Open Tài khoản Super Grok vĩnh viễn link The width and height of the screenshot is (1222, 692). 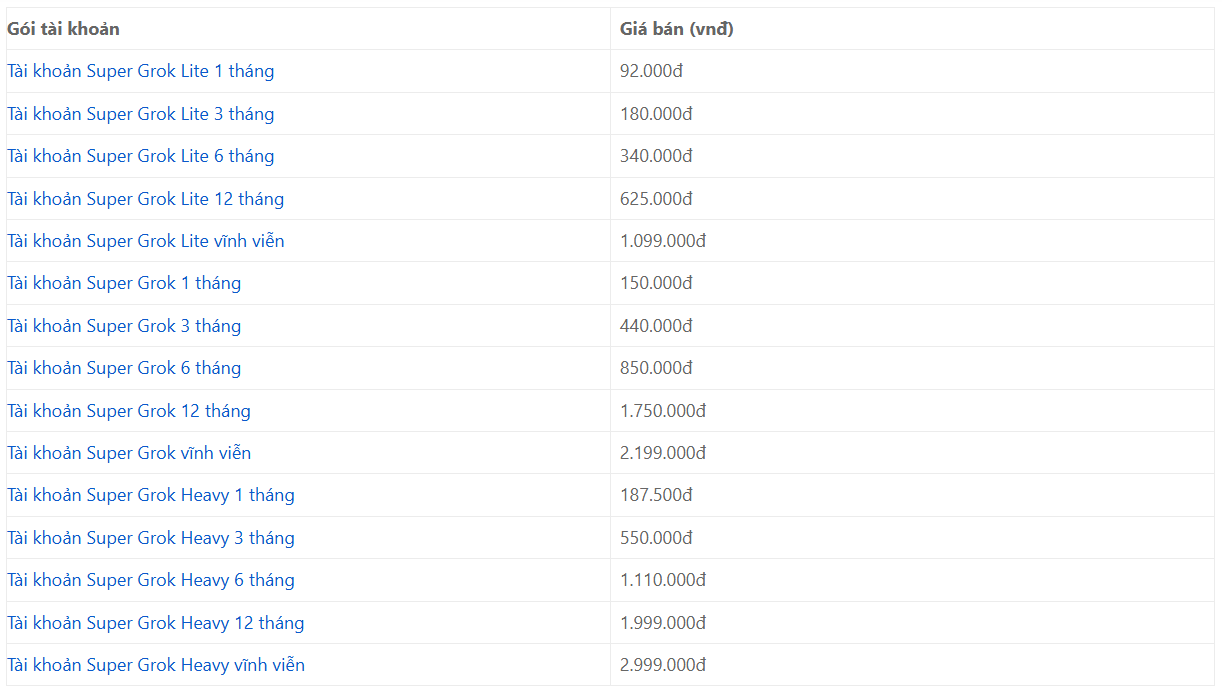click(x=129, y=453)
